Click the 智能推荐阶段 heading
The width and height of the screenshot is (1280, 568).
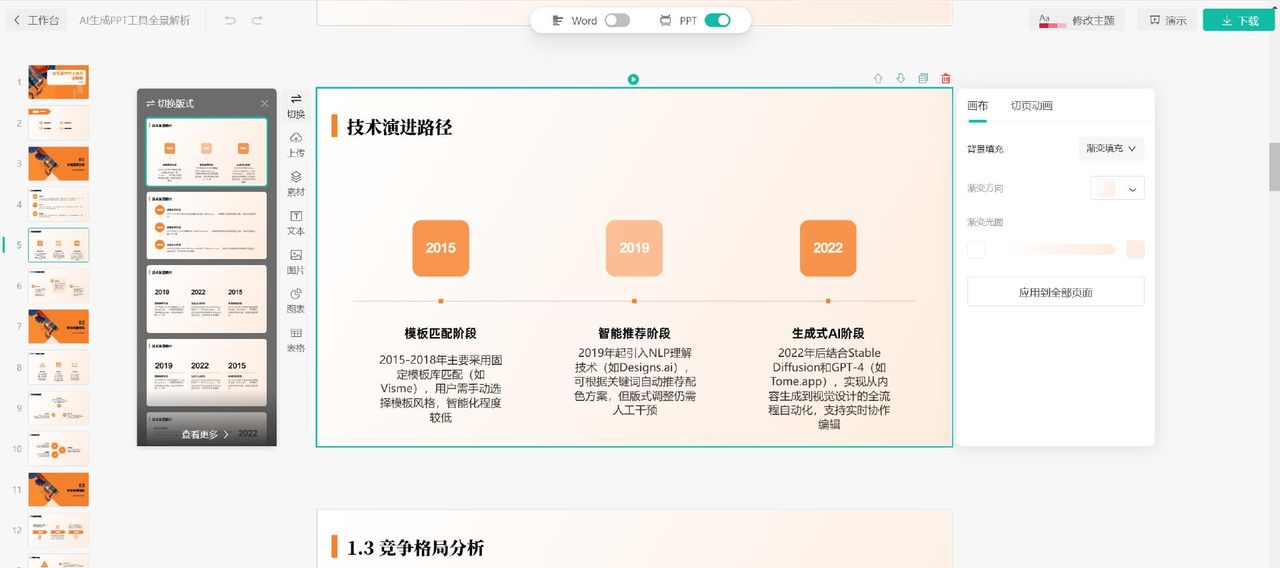pos(634,333)
